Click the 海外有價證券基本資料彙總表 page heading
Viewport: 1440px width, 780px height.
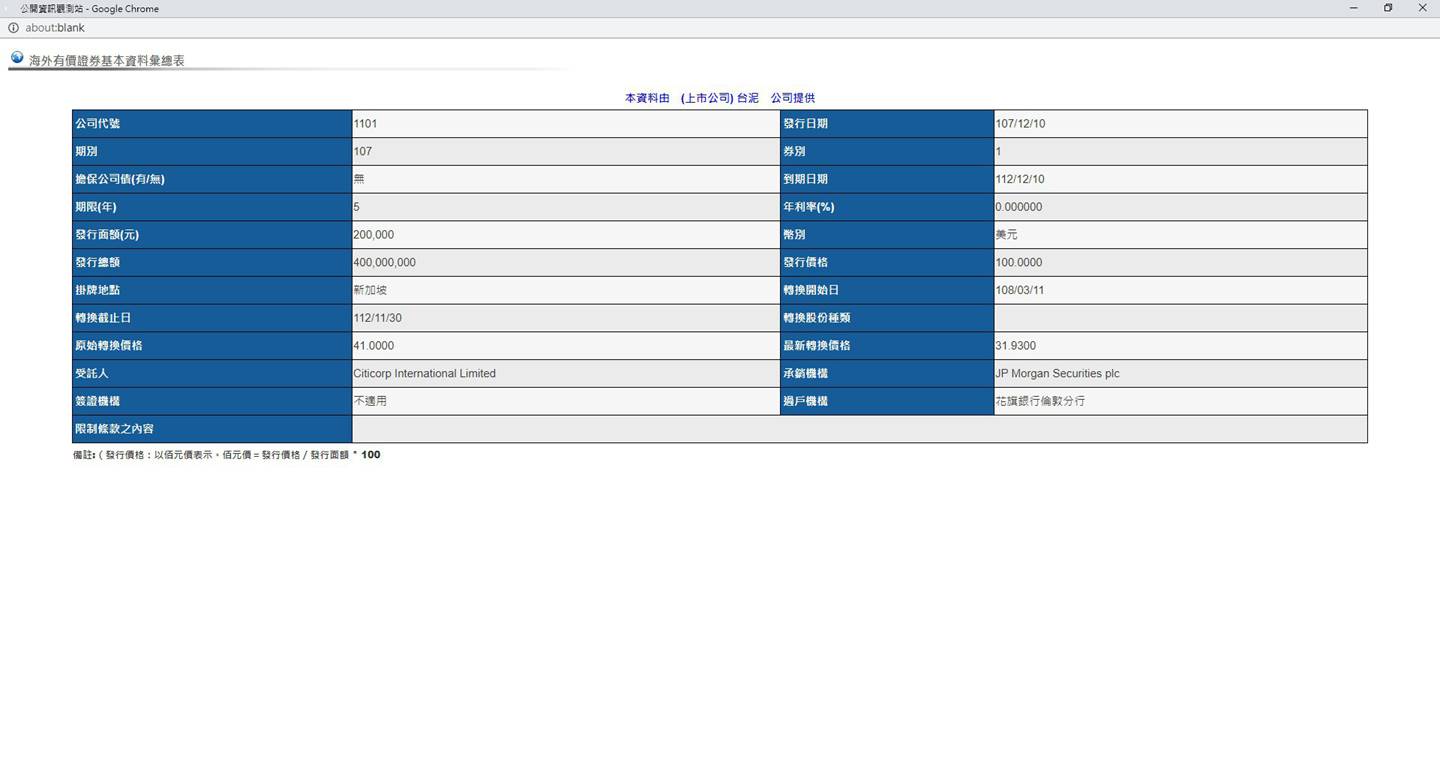tap(107, 61)
